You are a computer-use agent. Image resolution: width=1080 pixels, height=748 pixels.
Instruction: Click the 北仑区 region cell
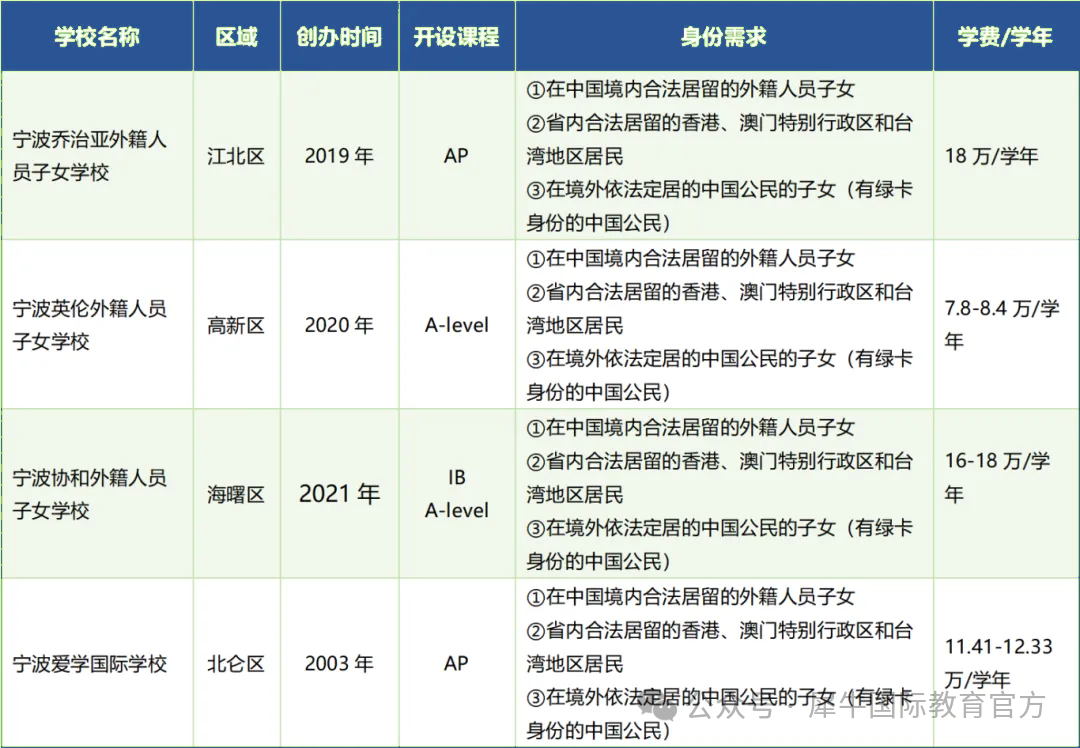coord(237,663)
